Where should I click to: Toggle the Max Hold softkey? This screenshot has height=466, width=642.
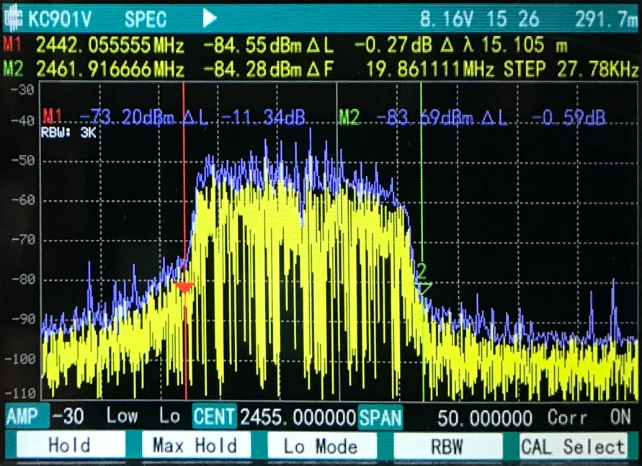click(194, 445)
